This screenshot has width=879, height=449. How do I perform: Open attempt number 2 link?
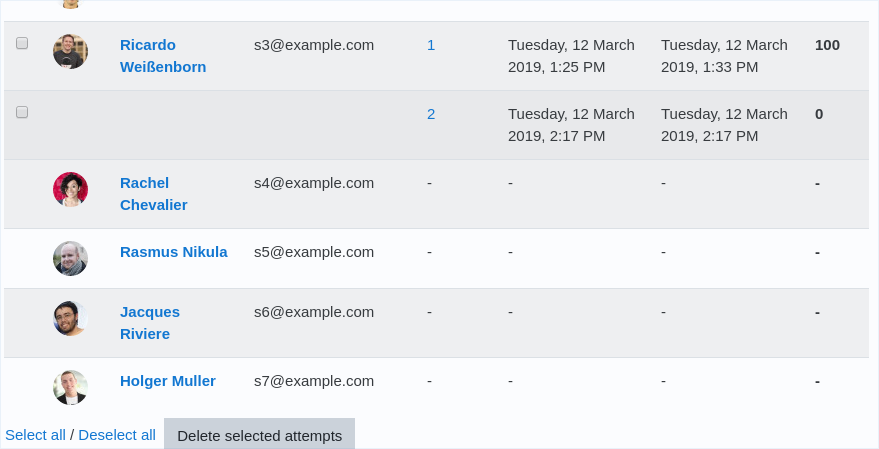coord(431,114)
